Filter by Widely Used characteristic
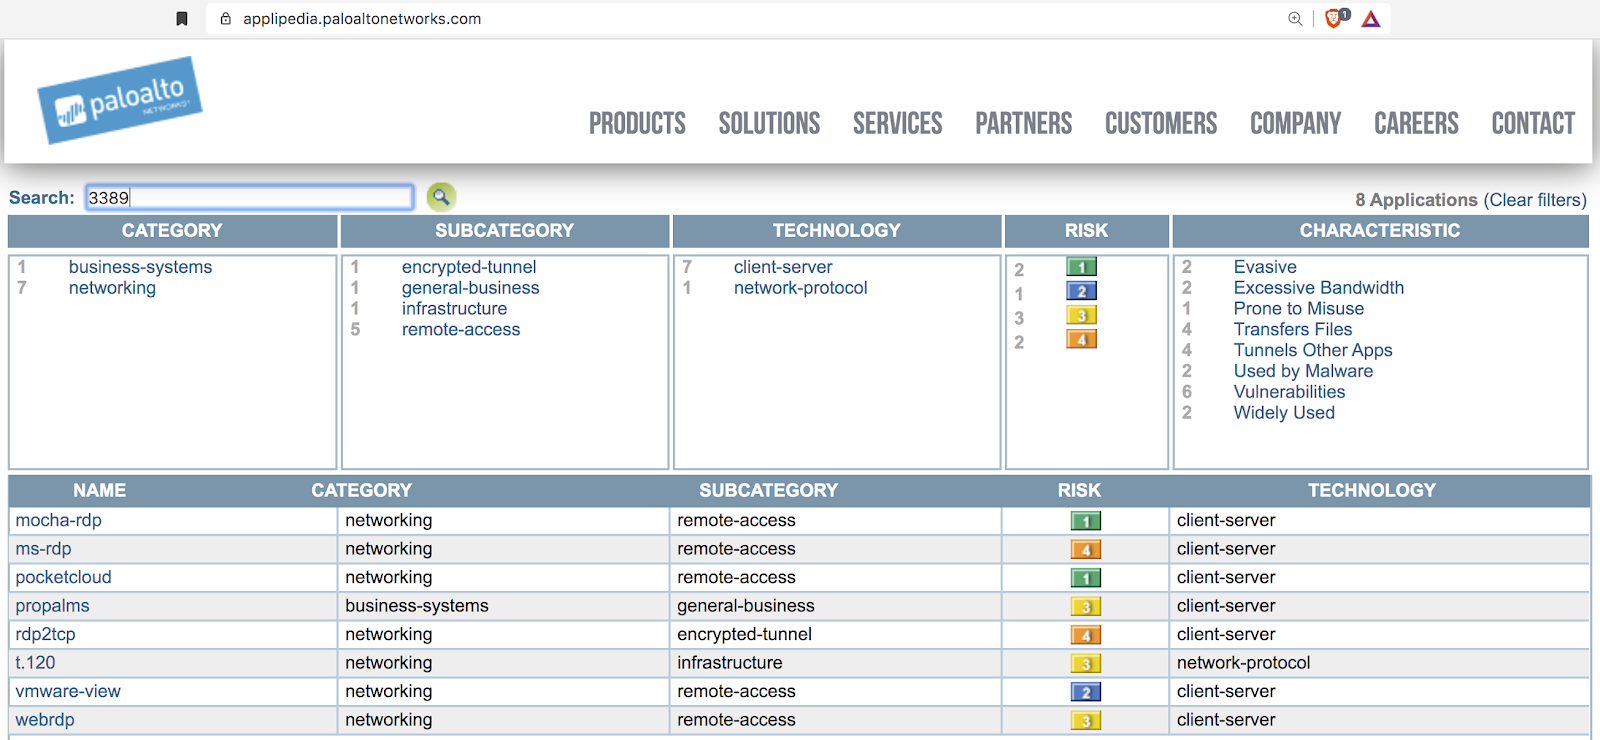 pyautogui.click(x=1284, y=413)
